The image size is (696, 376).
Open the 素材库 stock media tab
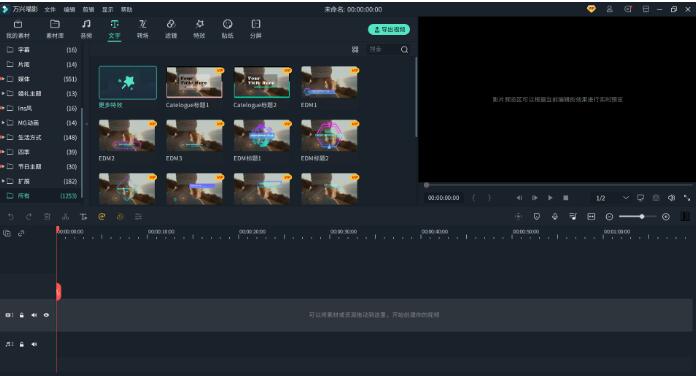coord(55,29)
